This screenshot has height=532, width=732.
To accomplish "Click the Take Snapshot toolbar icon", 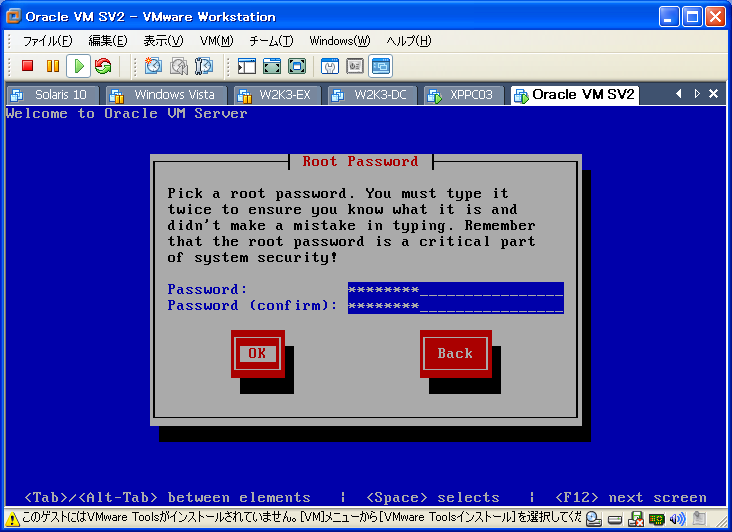I will (x=153, y=66).
